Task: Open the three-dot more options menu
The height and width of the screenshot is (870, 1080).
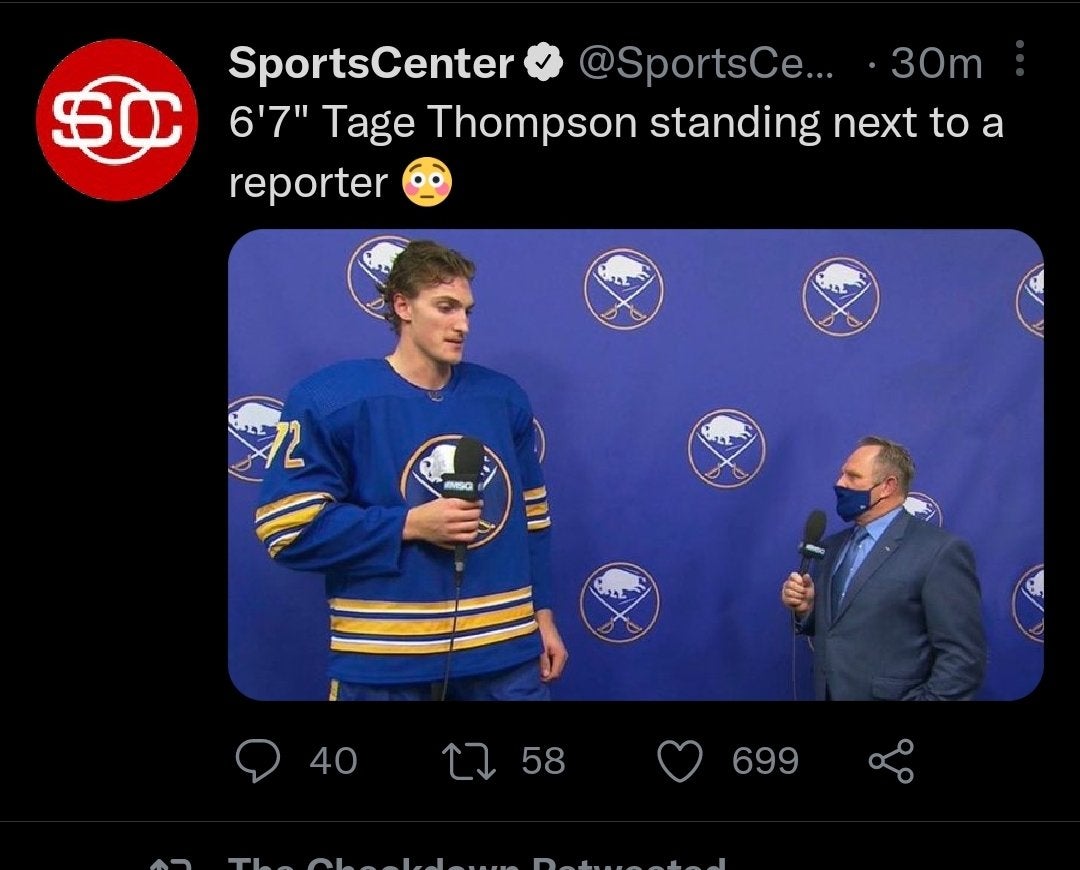Action: pyautogui.click(x=1019, y=62)
